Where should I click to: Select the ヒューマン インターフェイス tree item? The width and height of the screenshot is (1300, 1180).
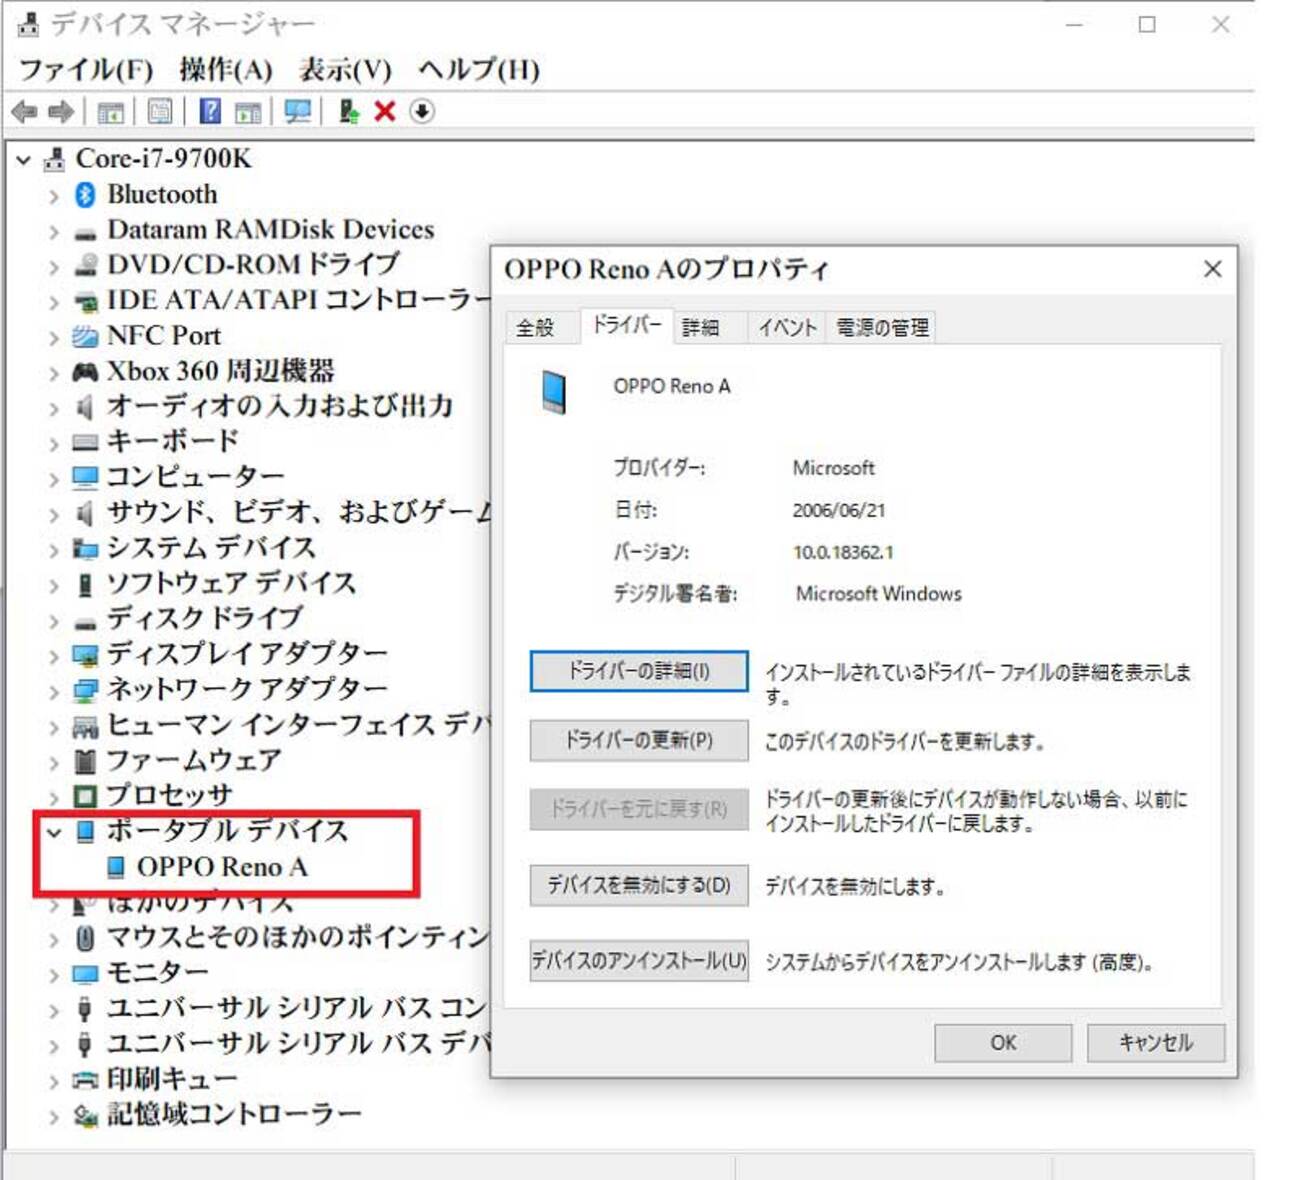tap(300, 725)
